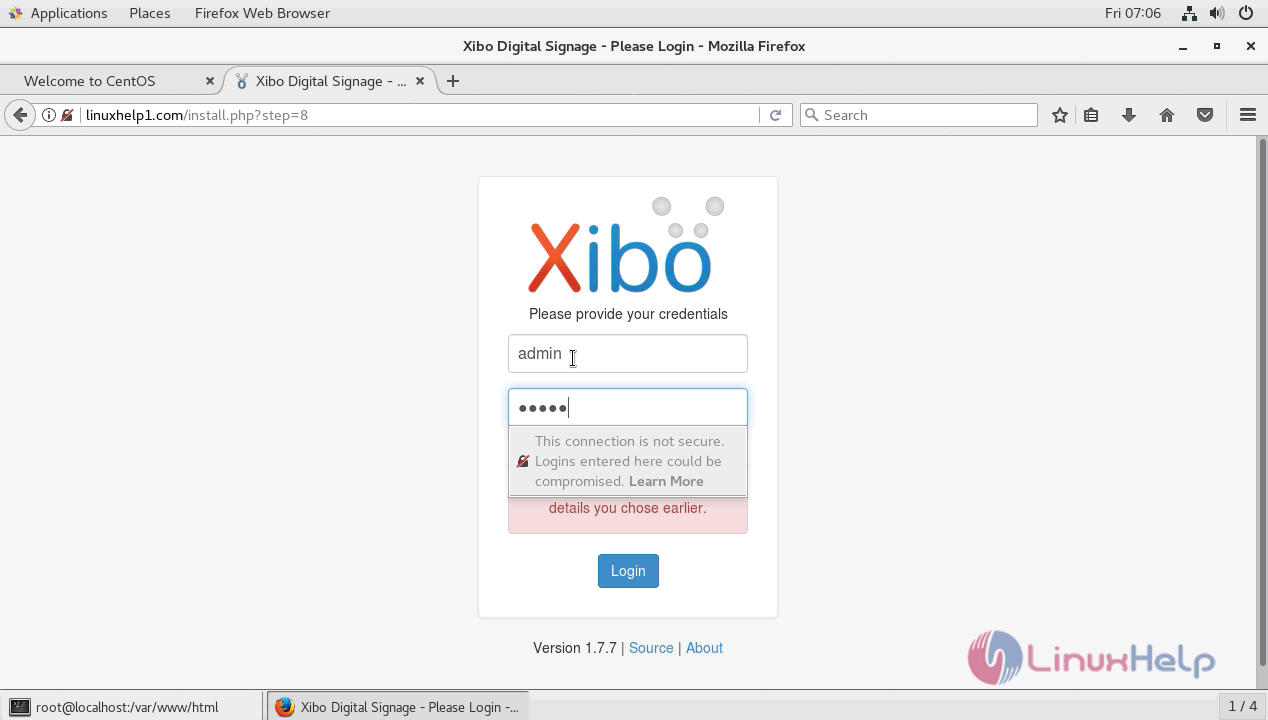Click the blue Login button

pos(628,571)
